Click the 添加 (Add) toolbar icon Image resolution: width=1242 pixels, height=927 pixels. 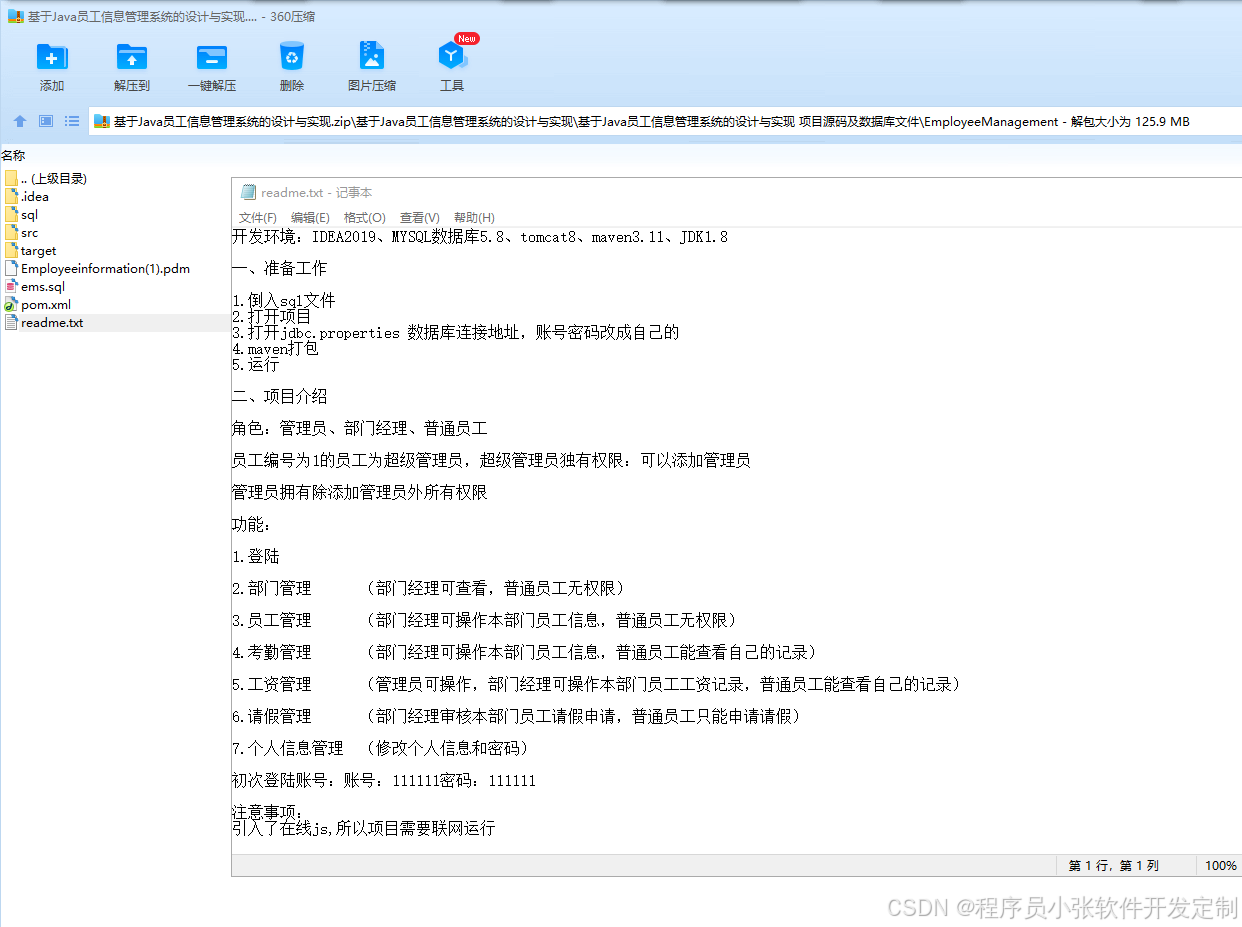(51, 63)
